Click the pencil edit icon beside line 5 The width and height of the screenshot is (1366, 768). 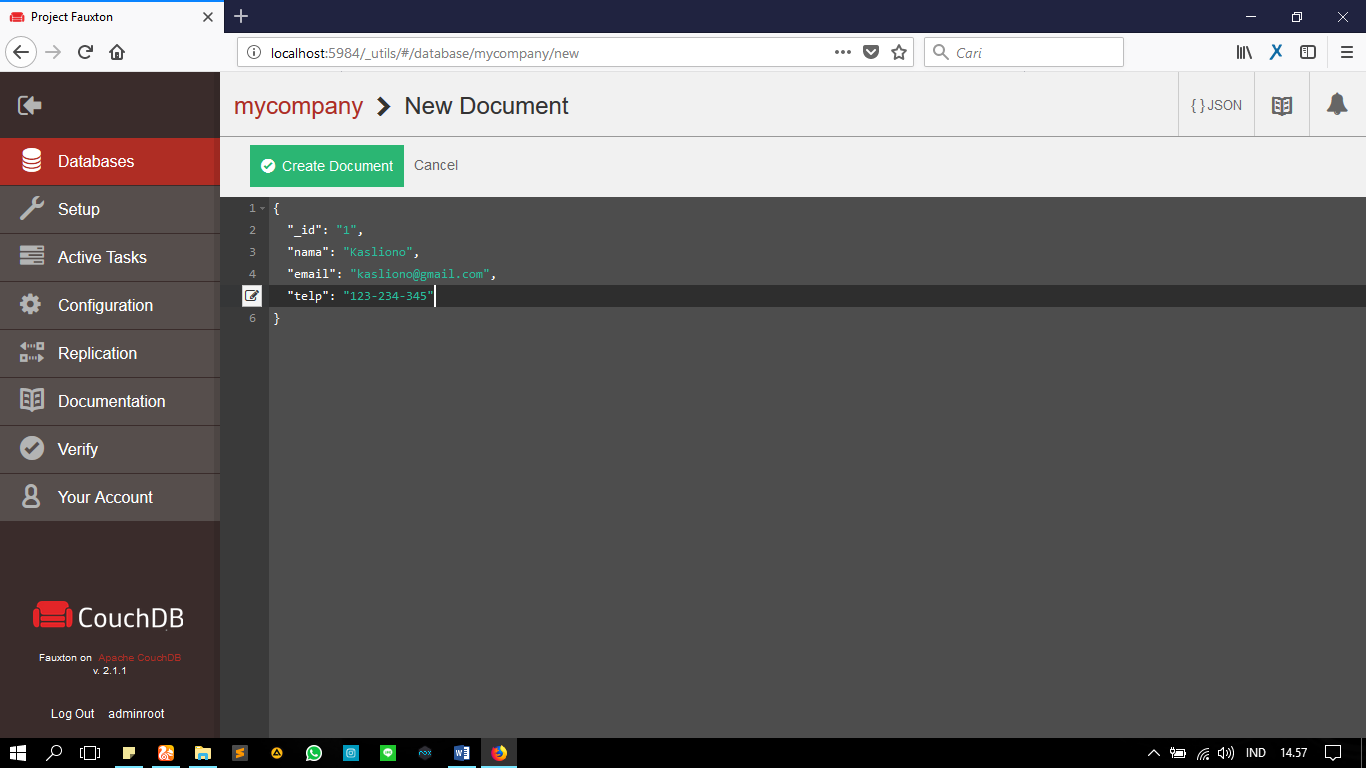tap(253, 295)
